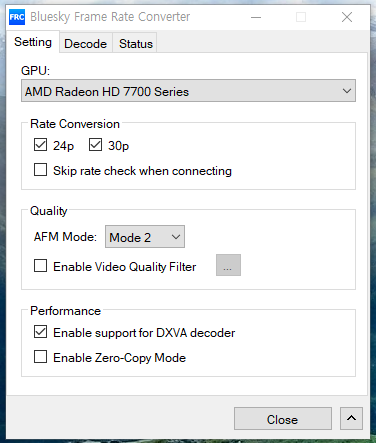The image size is (376, 443).
Task: Expand the AFM Mode dropdown
Action: tap(145, 237)
